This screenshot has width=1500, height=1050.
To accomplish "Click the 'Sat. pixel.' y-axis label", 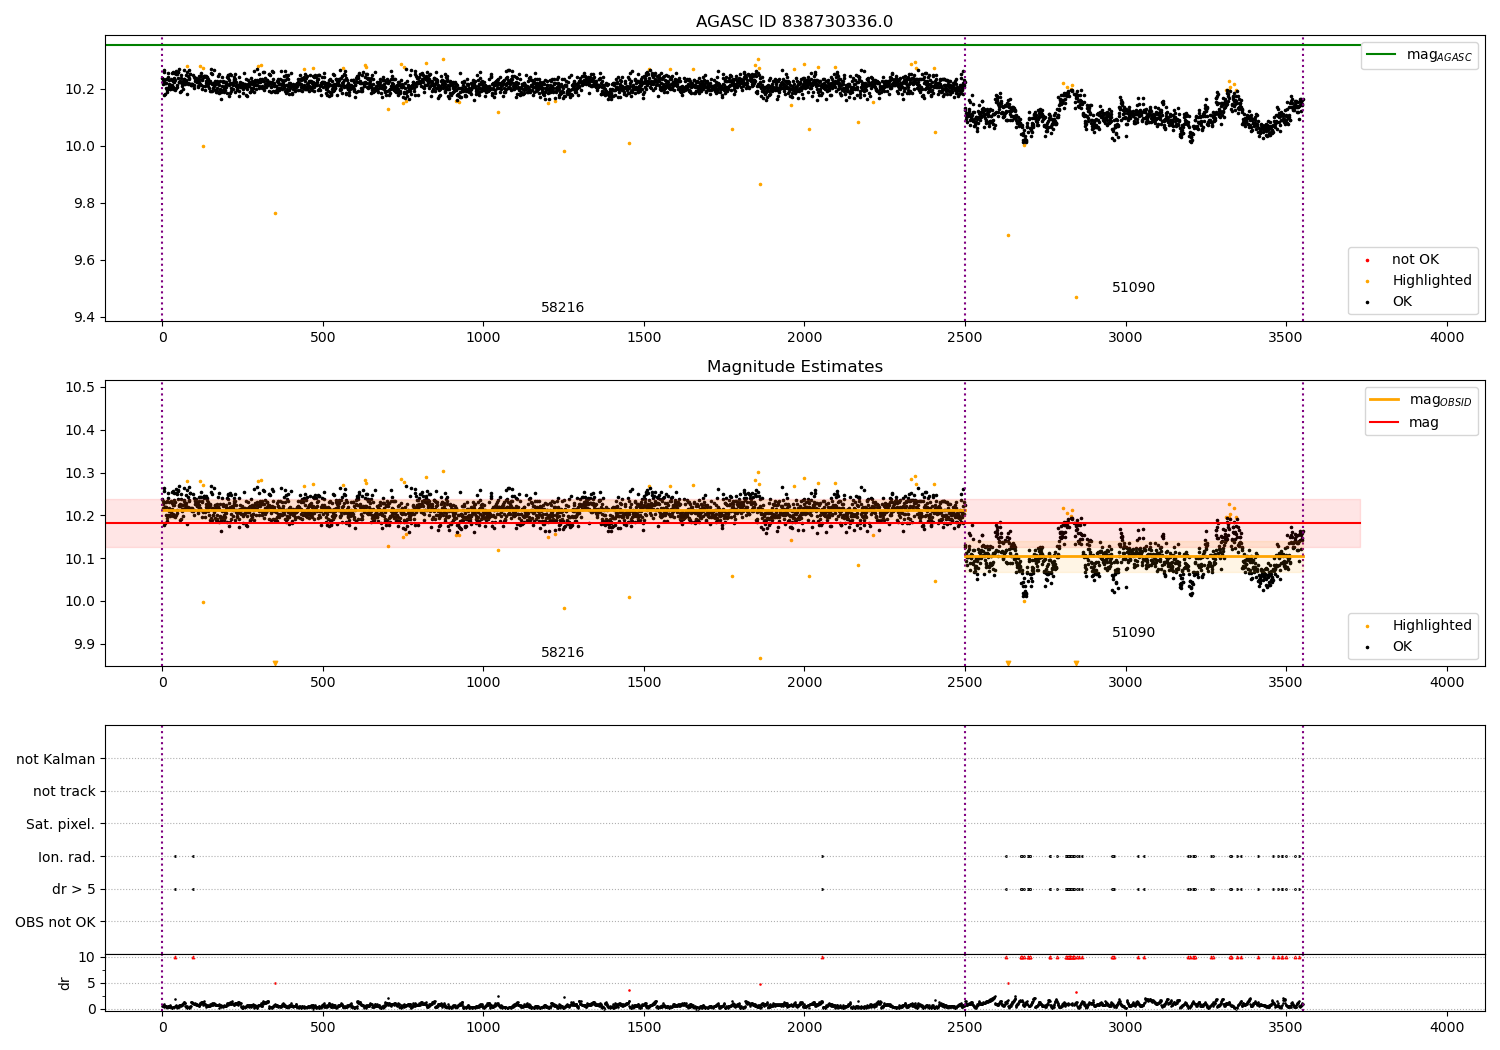I will (x=60, y=825).
